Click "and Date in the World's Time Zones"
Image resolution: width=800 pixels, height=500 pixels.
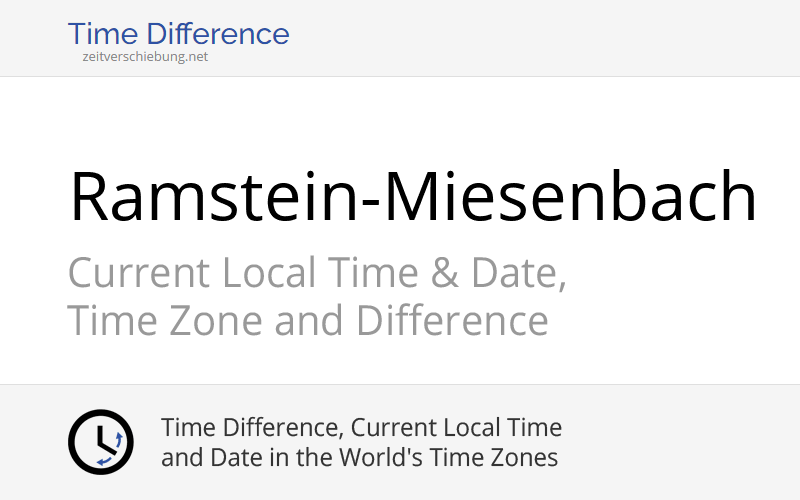(x=359, y=458)
